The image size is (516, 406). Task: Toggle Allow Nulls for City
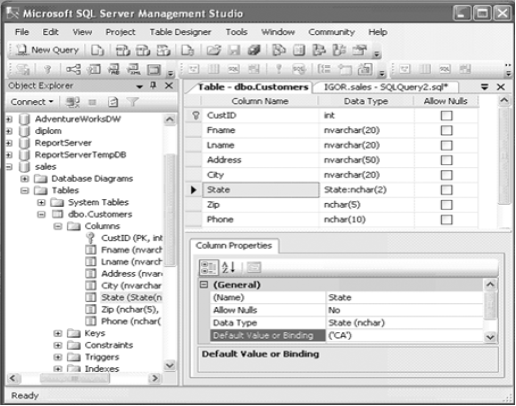point(446,175)
